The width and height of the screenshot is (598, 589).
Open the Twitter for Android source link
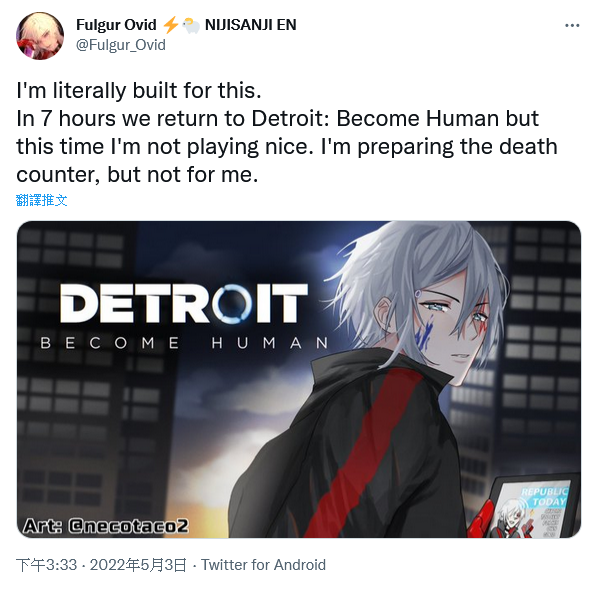tap(264, 565)
